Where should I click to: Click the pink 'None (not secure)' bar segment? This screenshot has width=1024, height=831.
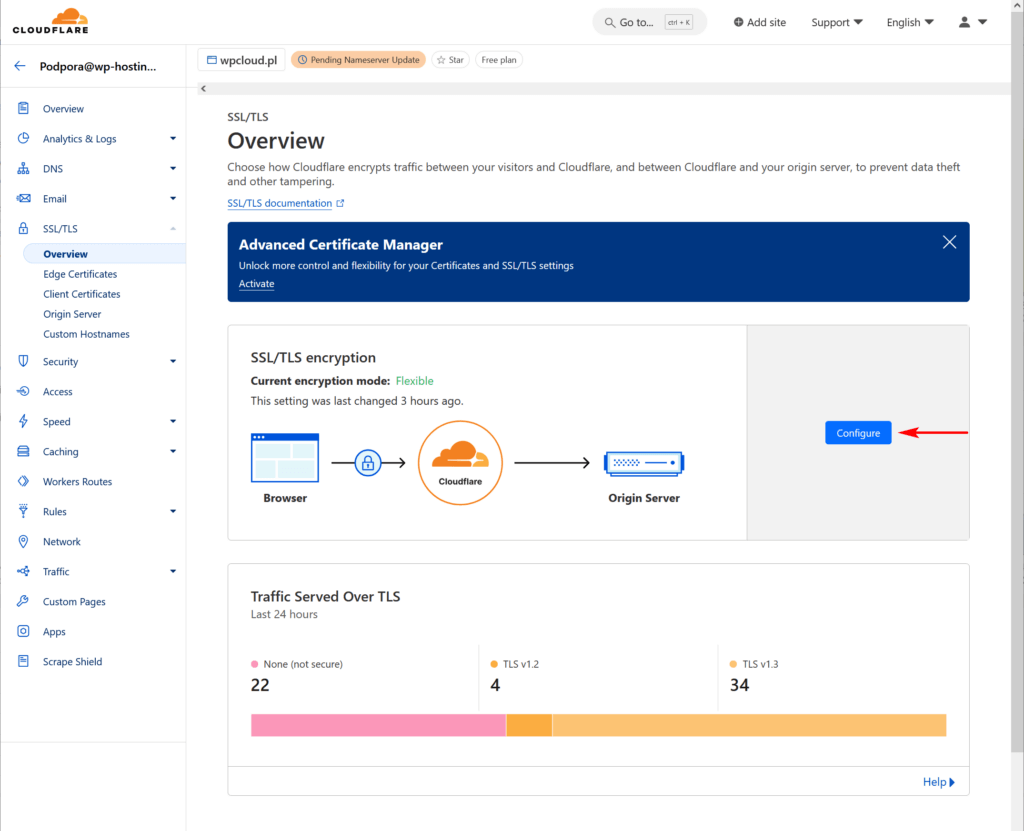point(377,725)
